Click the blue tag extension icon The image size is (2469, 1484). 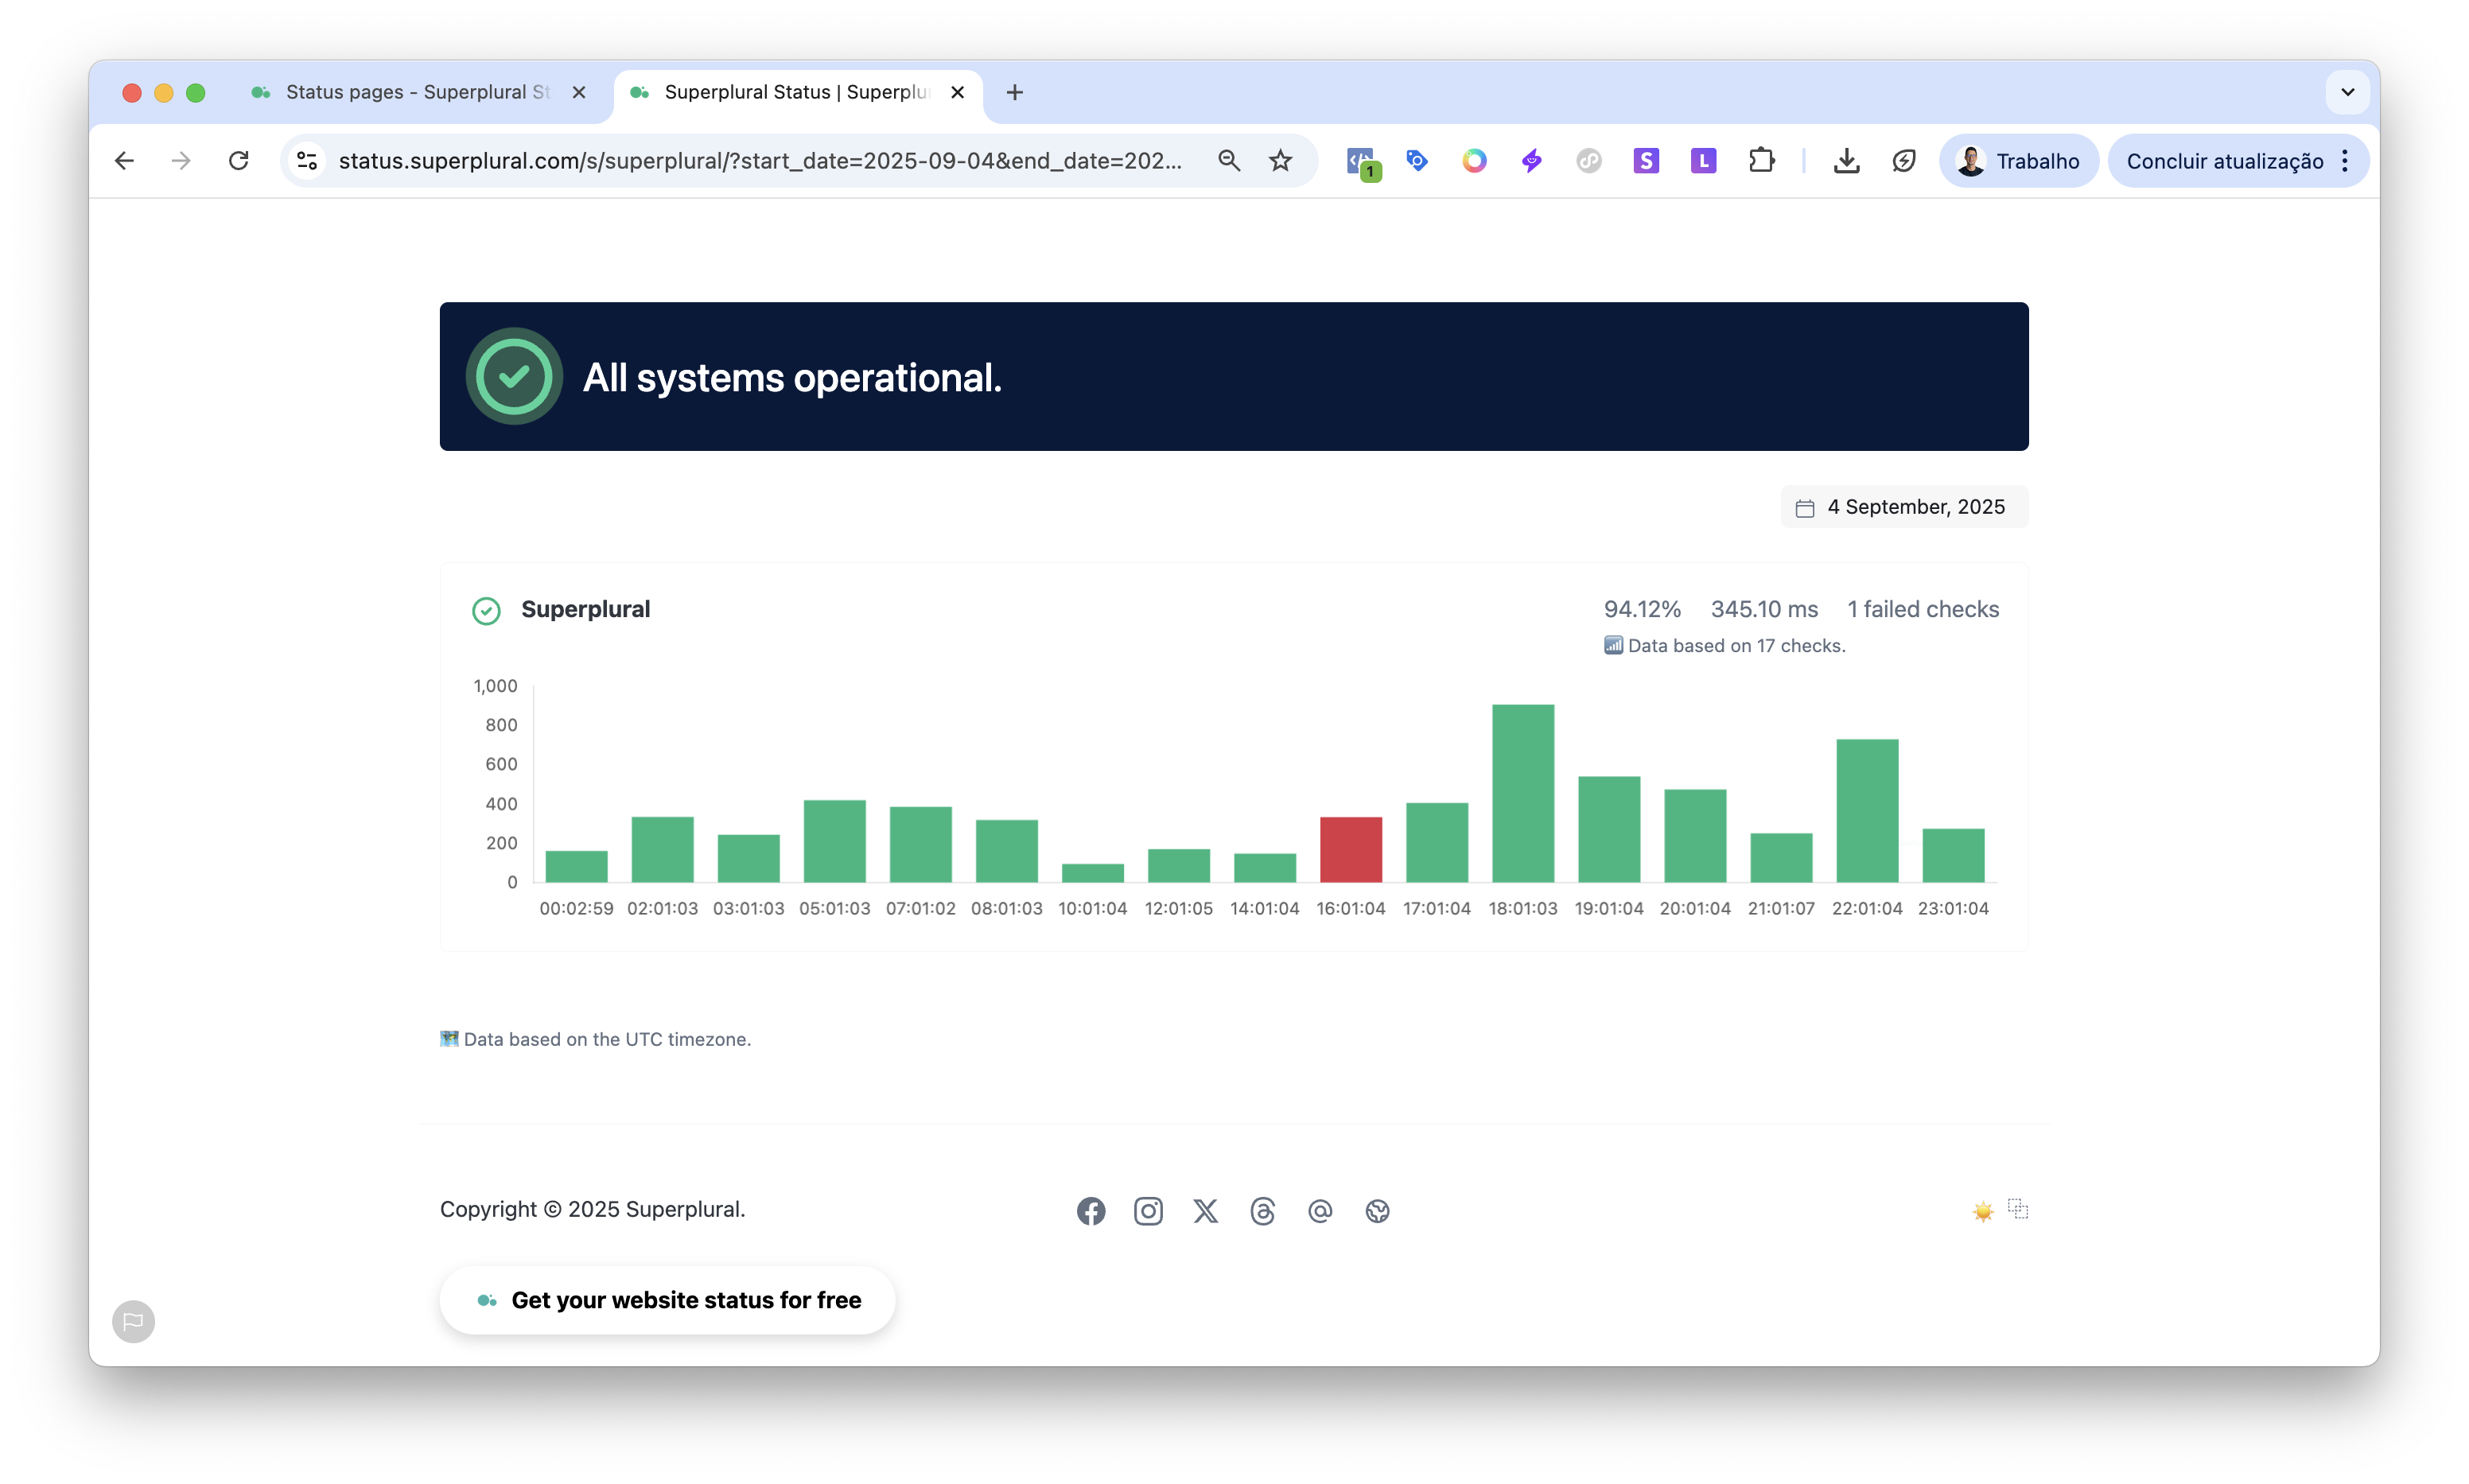[x=1417, y=160]
